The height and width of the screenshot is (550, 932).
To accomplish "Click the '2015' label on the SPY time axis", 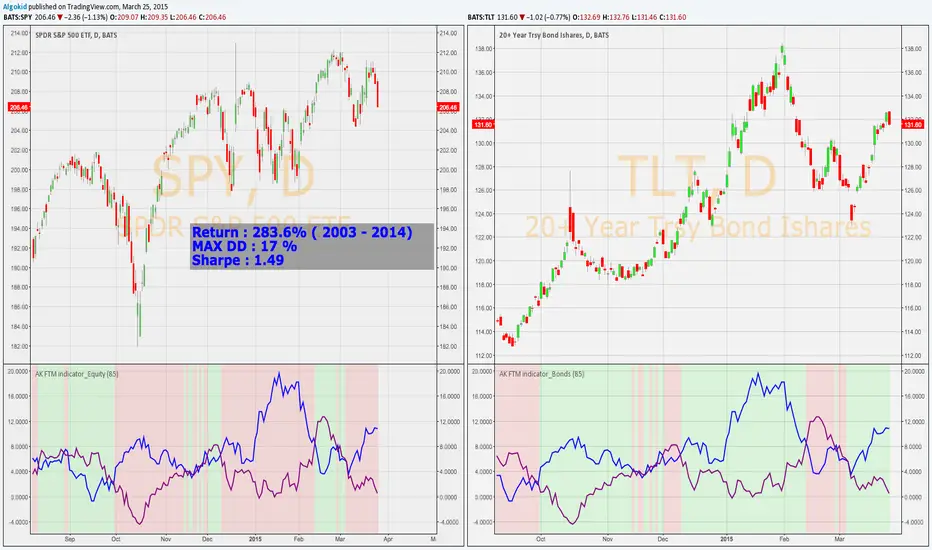I will tap(255, 539).
